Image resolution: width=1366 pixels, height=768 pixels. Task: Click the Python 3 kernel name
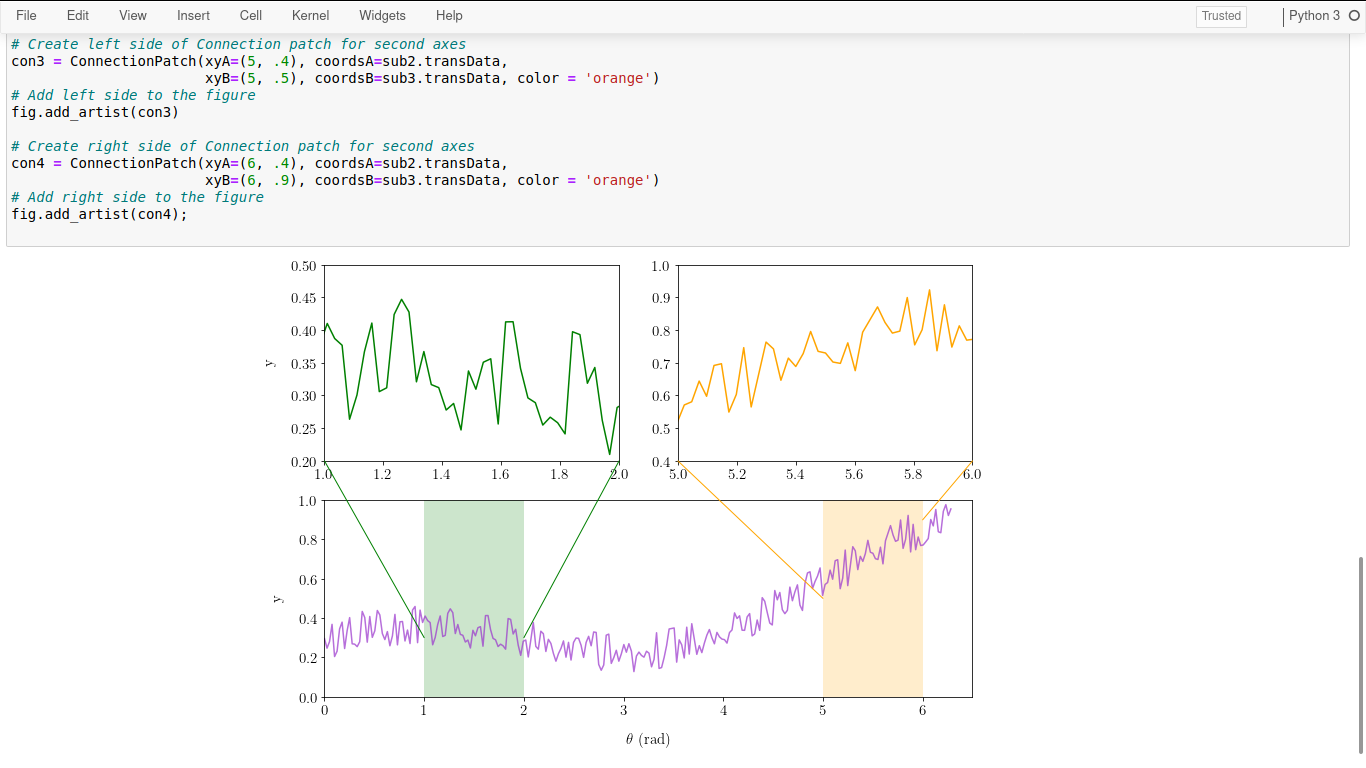point(1314,16)
